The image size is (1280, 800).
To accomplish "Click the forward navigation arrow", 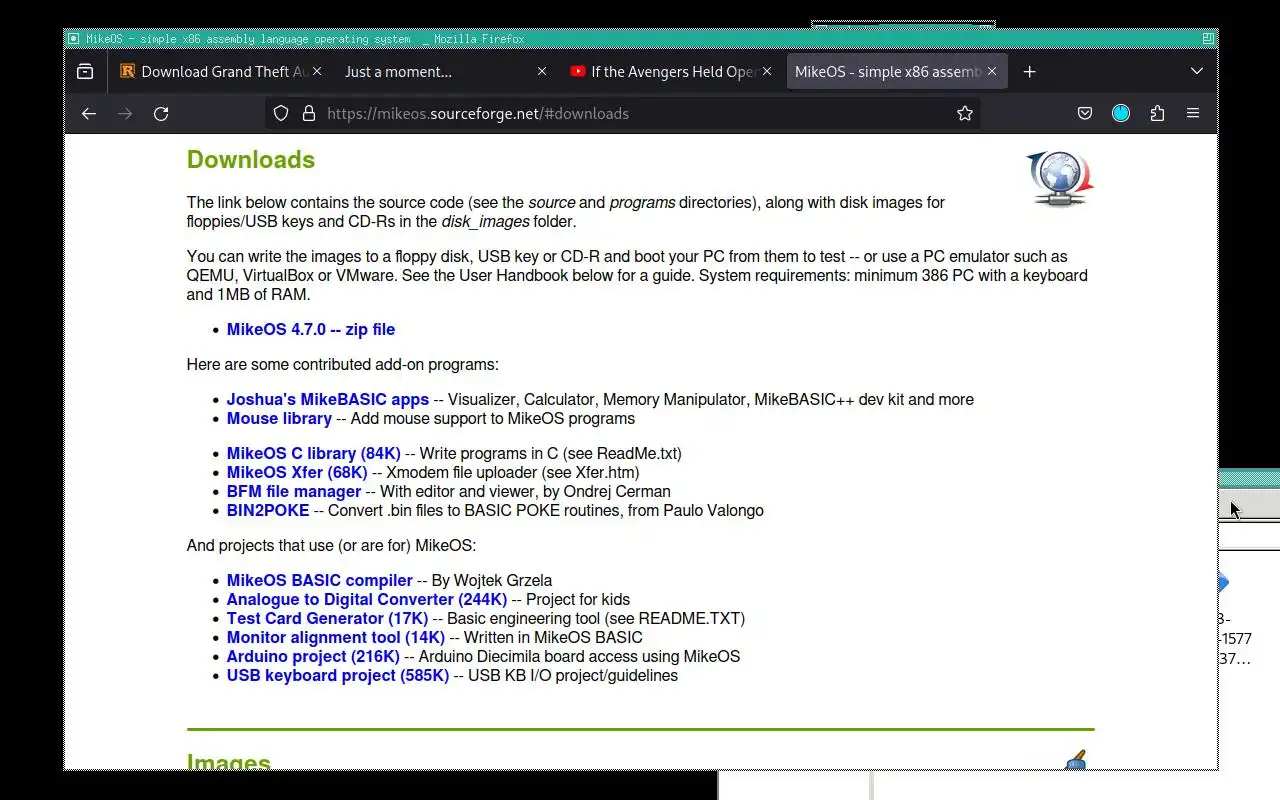I will pos(125,114).
